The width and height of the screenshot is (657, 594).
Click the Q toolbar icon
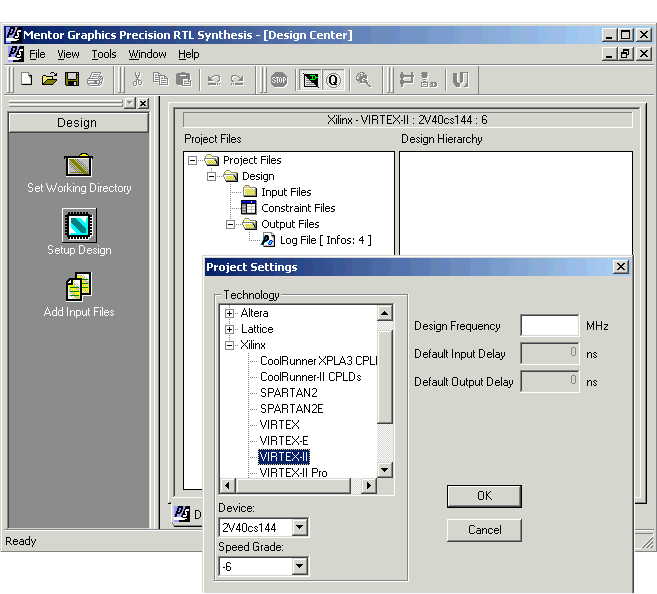[334, 80]
